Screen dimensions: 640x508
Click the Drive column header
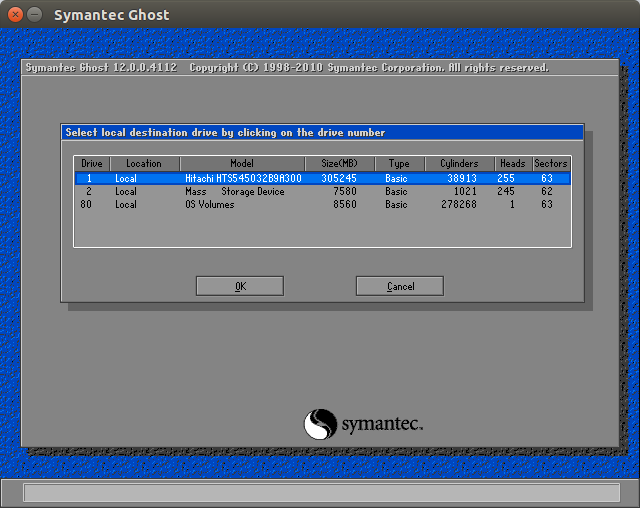92,164
